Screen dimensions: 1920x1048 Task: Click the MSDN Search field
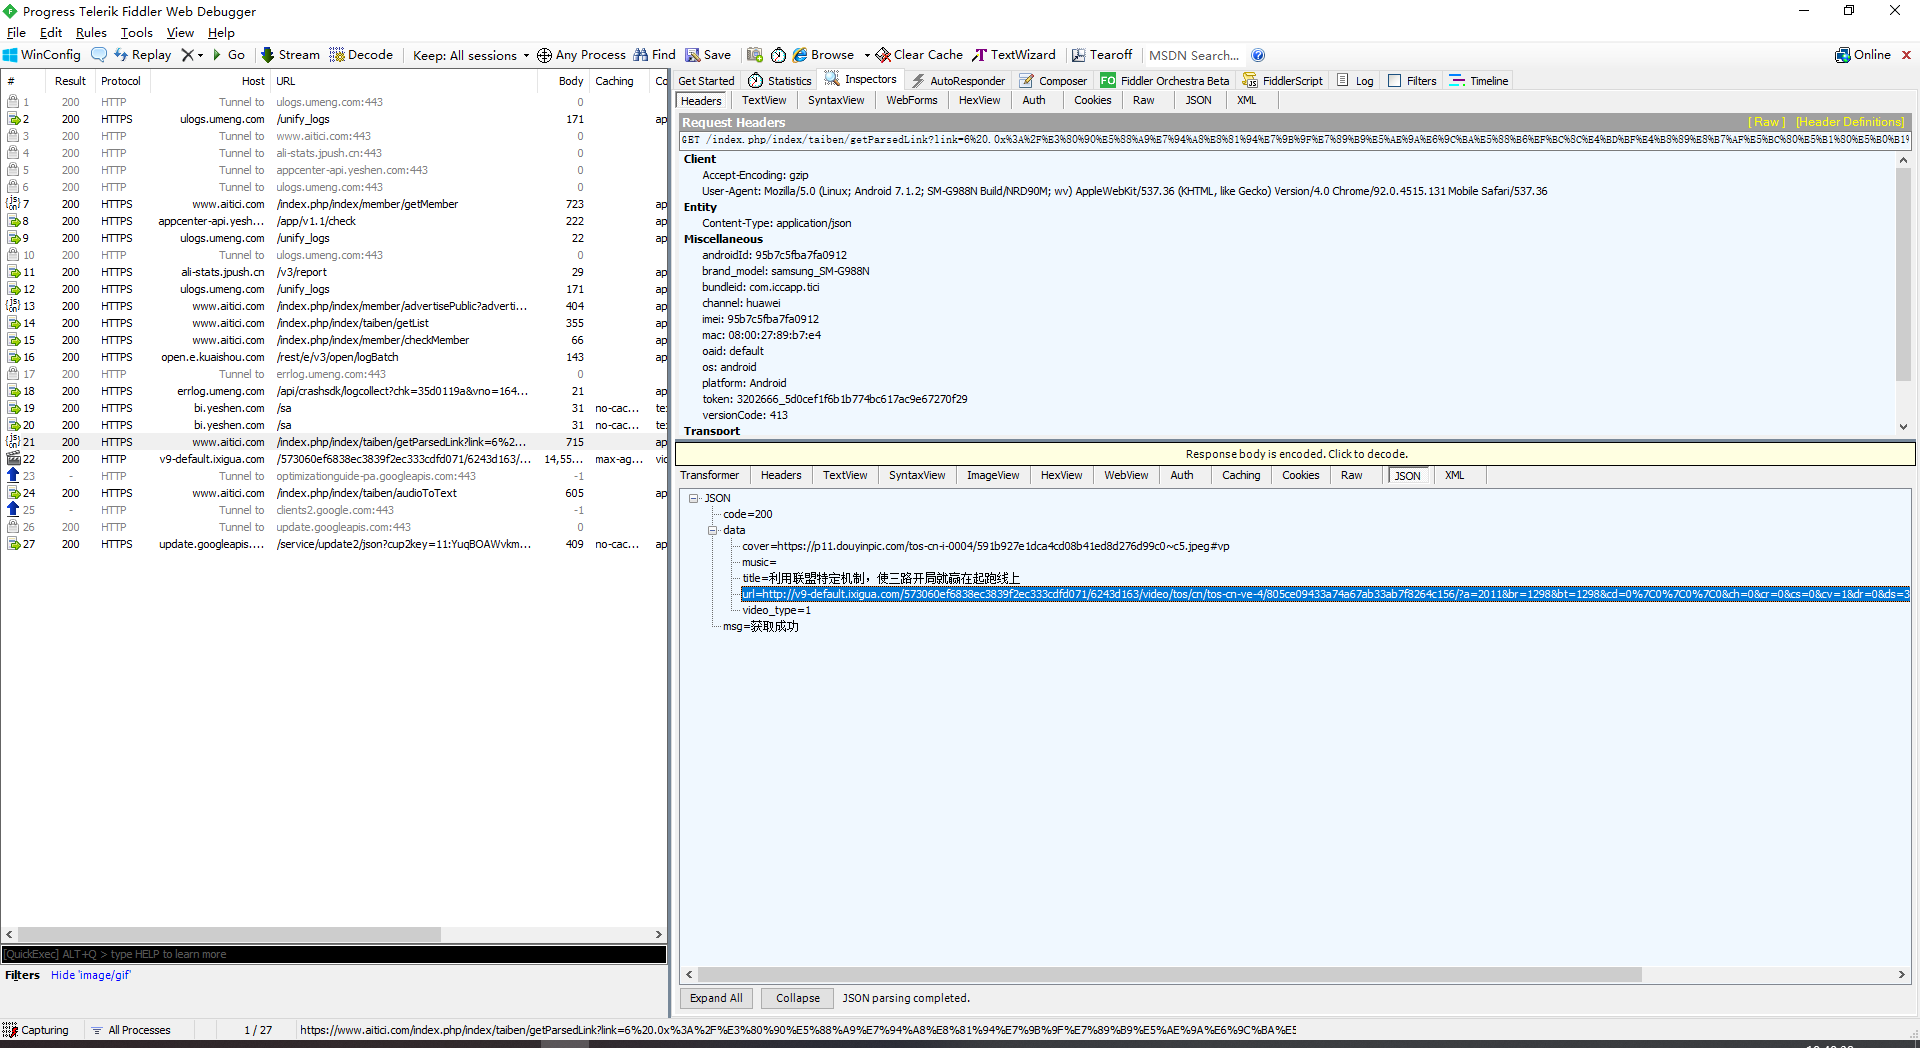[x=1194, y=55]
